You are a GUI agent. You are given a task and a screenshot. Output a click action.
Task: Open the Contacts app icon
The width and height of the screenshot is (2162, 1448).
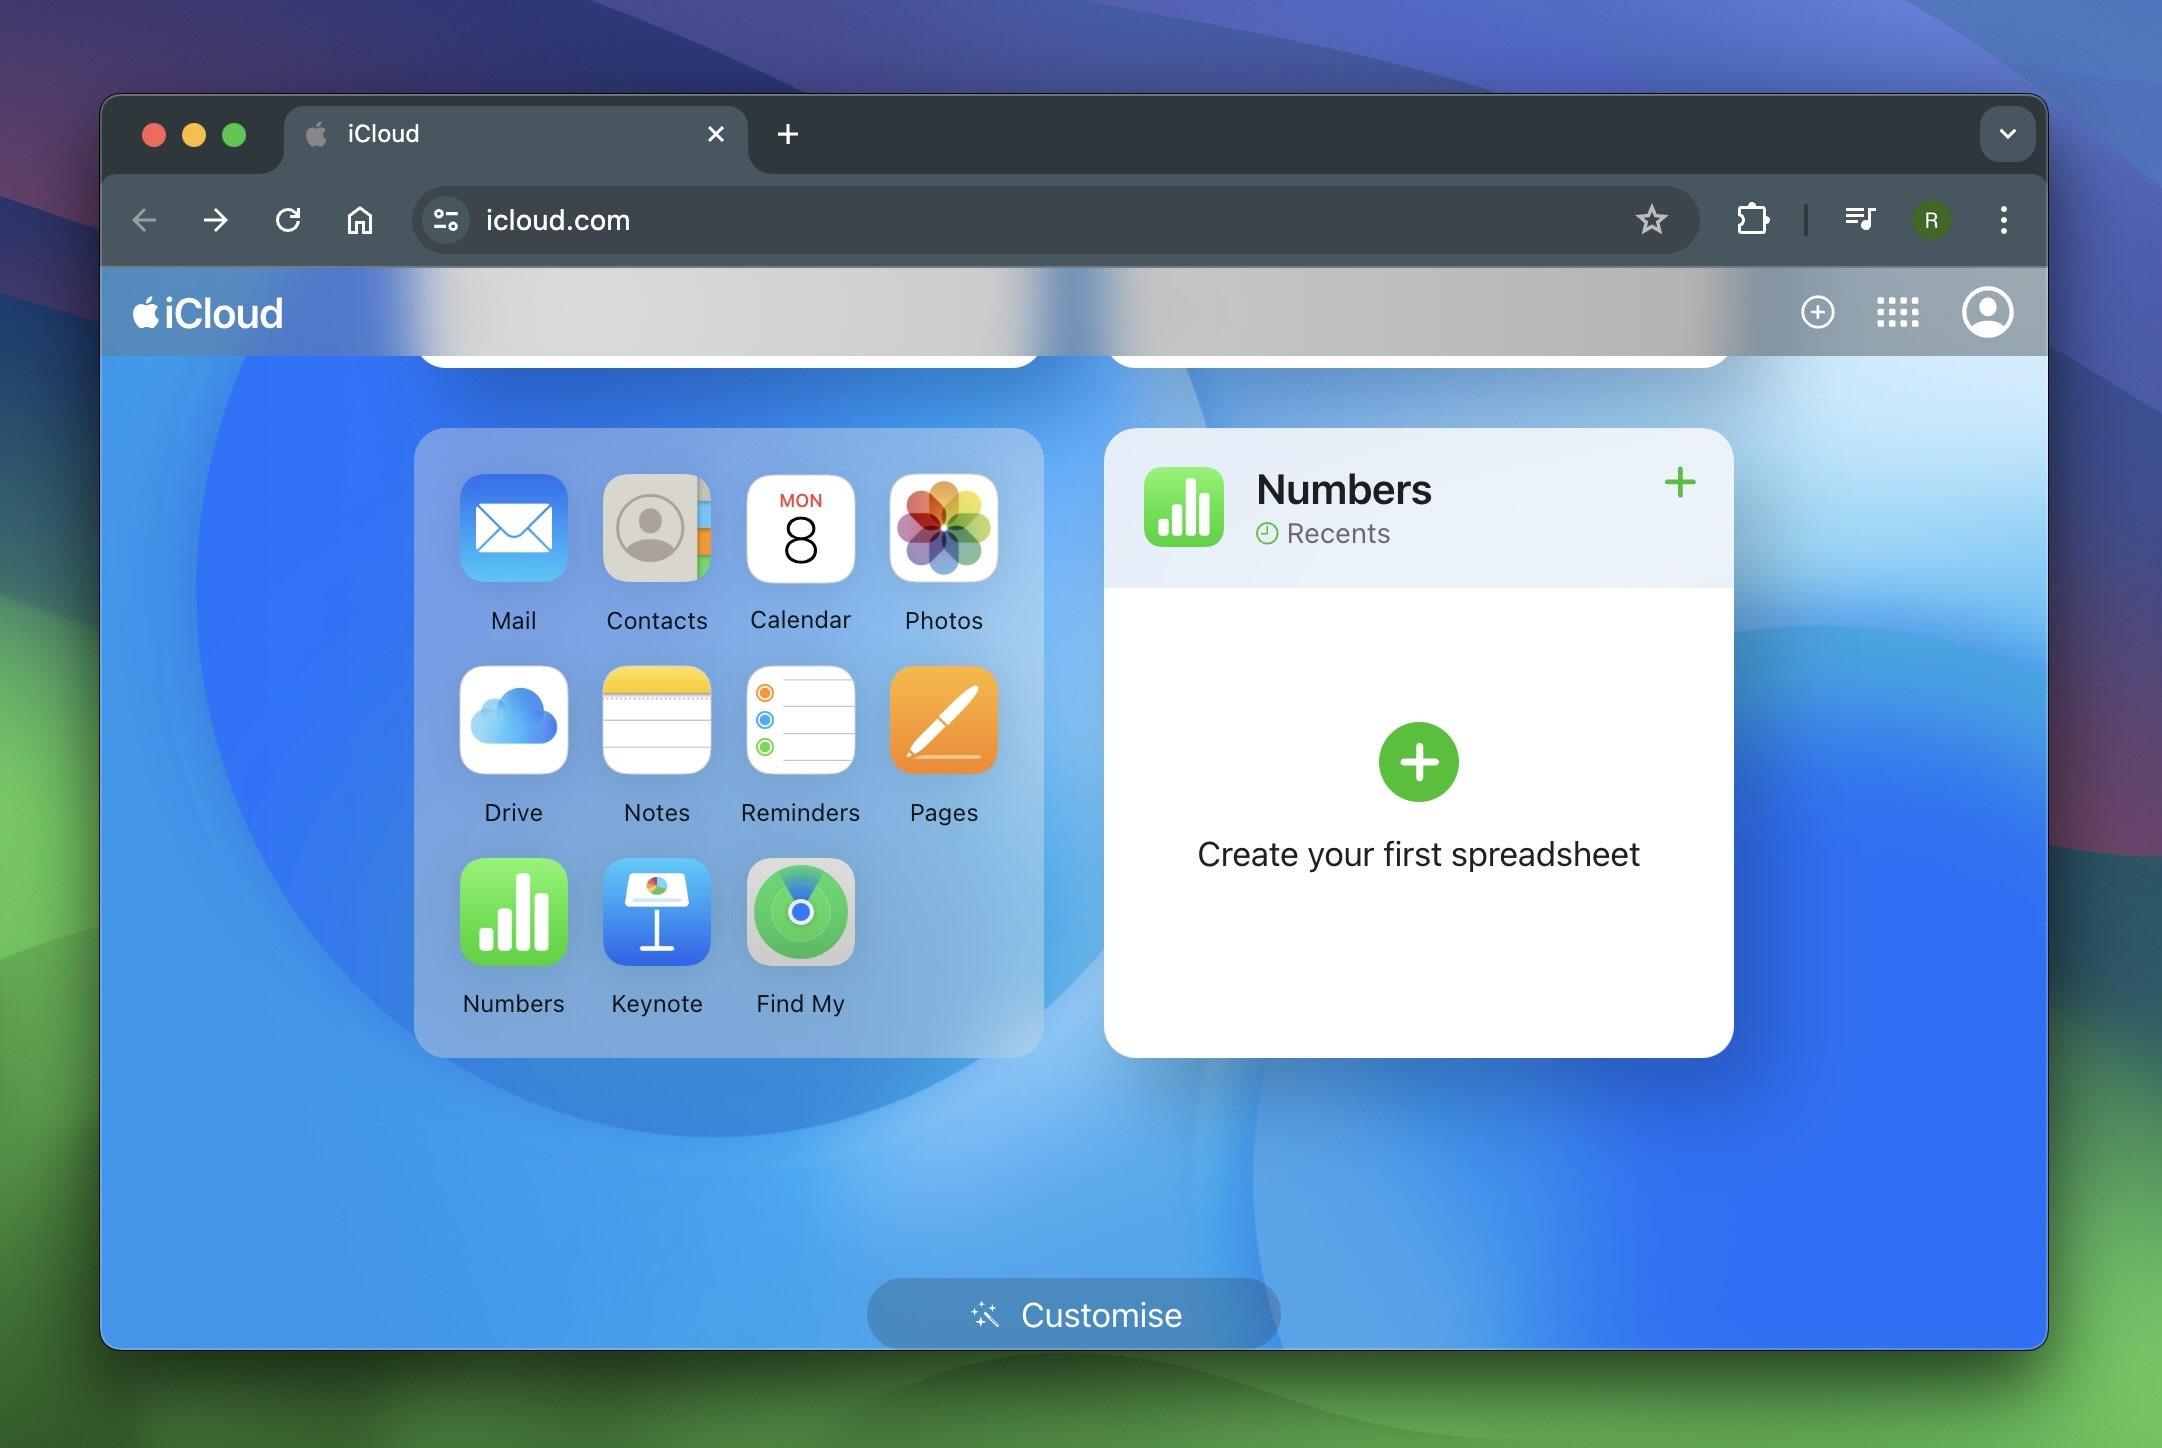tap(656, 528)
